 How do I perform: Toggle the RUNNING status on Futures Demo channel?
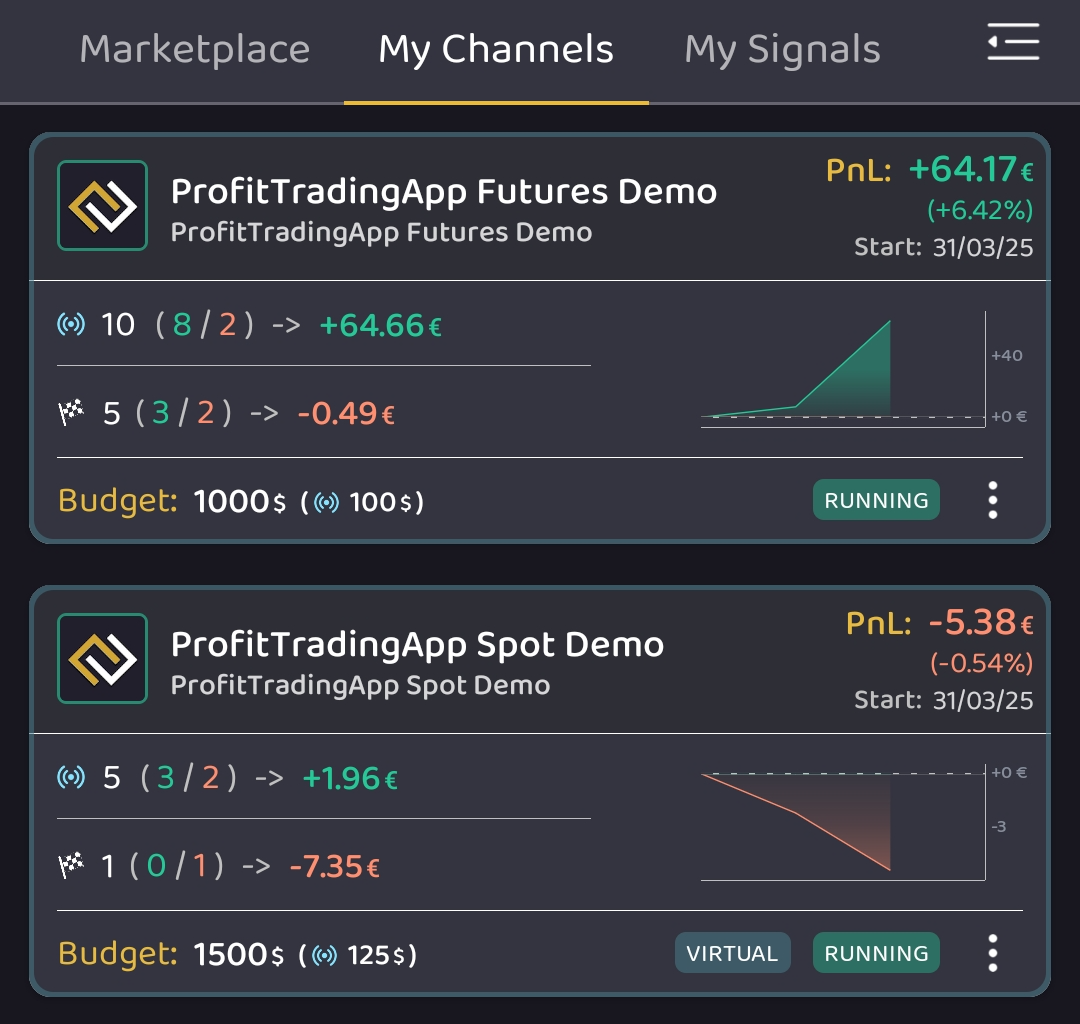coord(876,500)
